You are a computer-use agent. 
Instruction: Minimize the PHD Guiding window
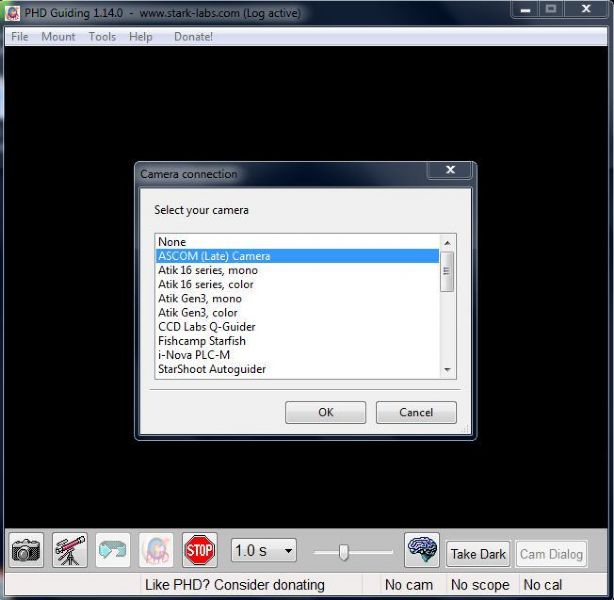pos(526,9)
